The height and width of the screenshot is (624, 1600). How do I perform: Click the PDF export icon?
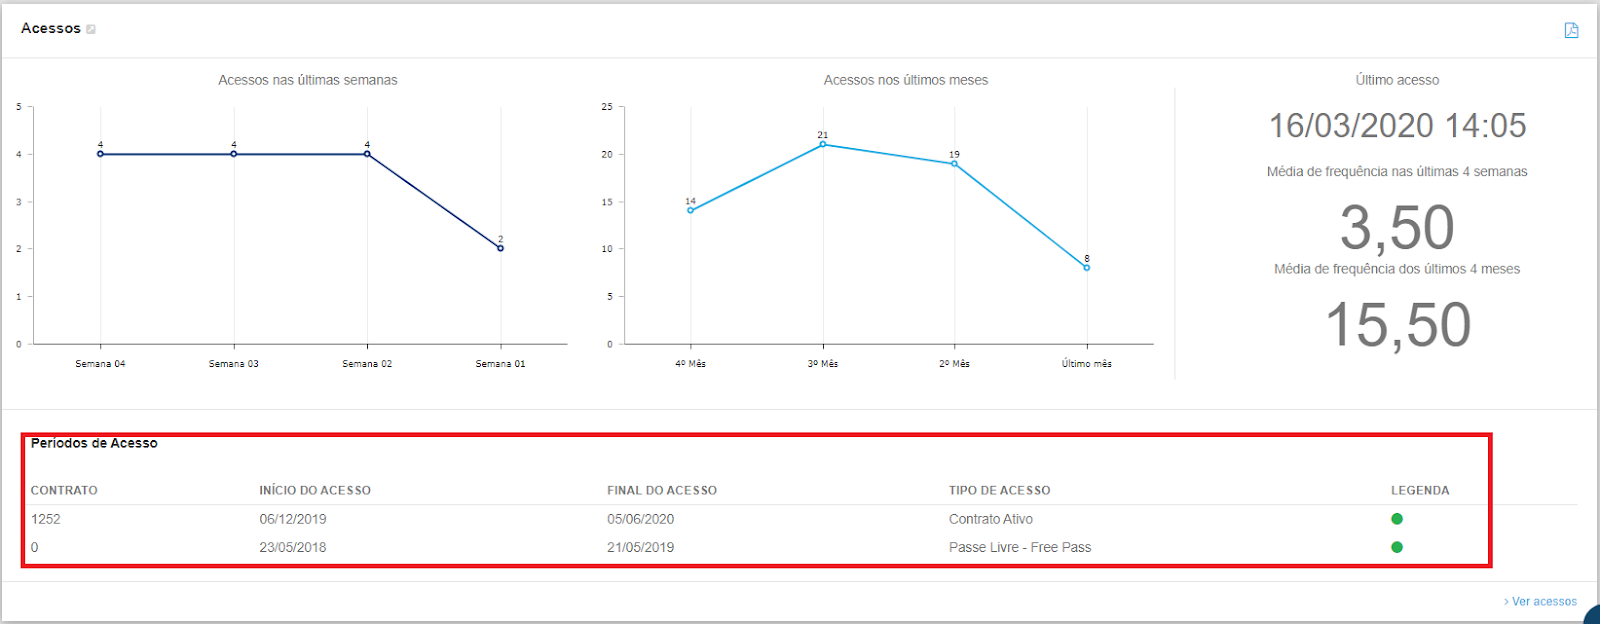pyautogui.click(x=1571, y=30)
